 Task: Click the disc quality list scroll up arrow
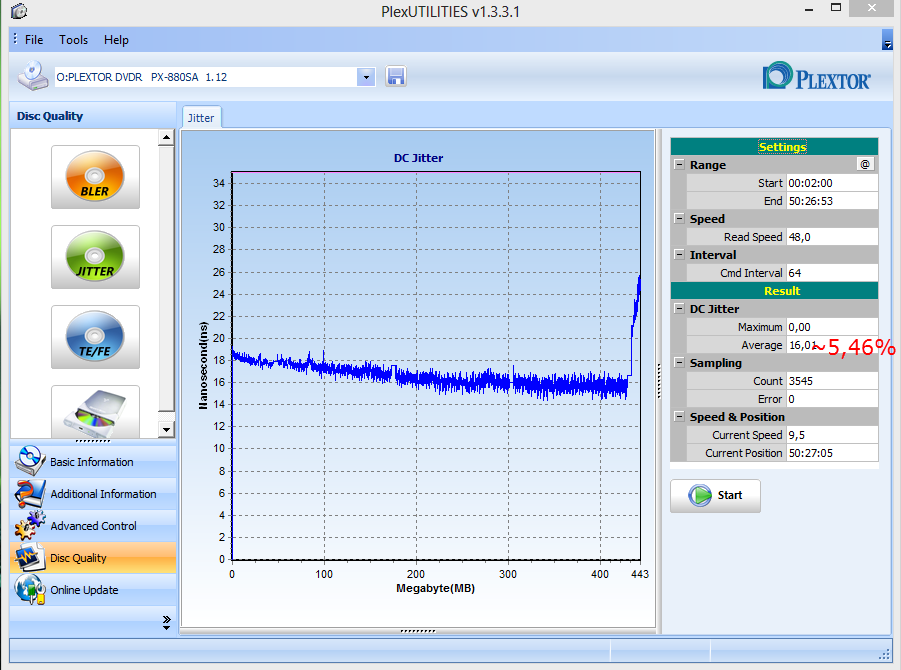(166, 137)
